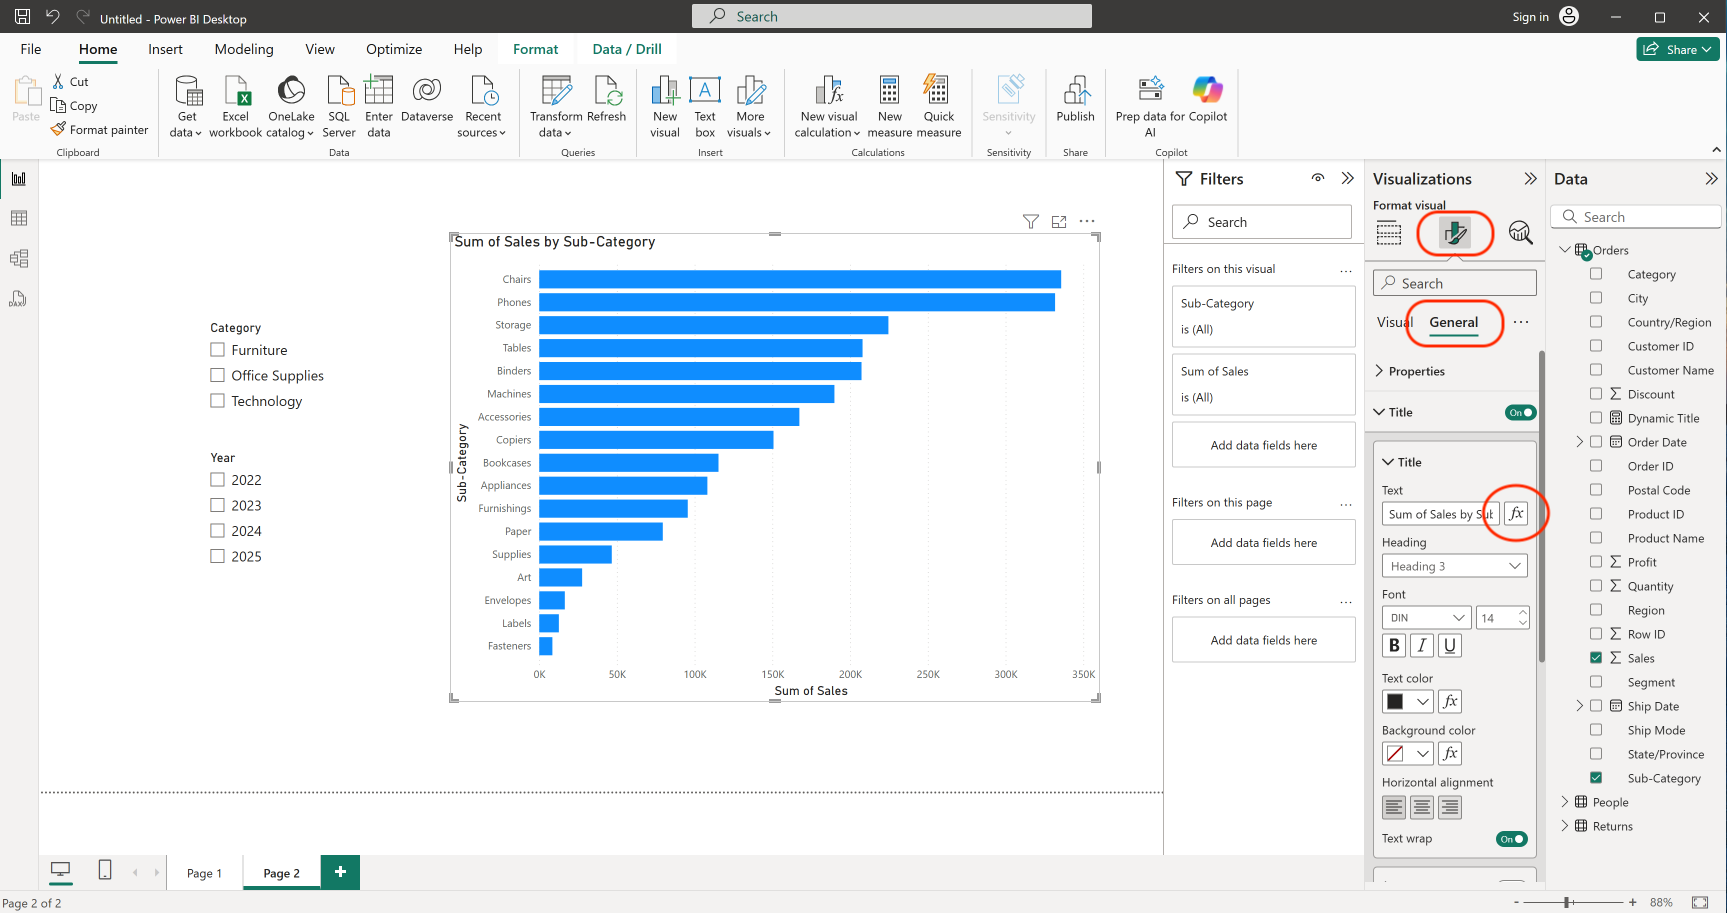Switch to Table view in left sidebar
Screen dimensions: 1727x913
click(18, 219)
